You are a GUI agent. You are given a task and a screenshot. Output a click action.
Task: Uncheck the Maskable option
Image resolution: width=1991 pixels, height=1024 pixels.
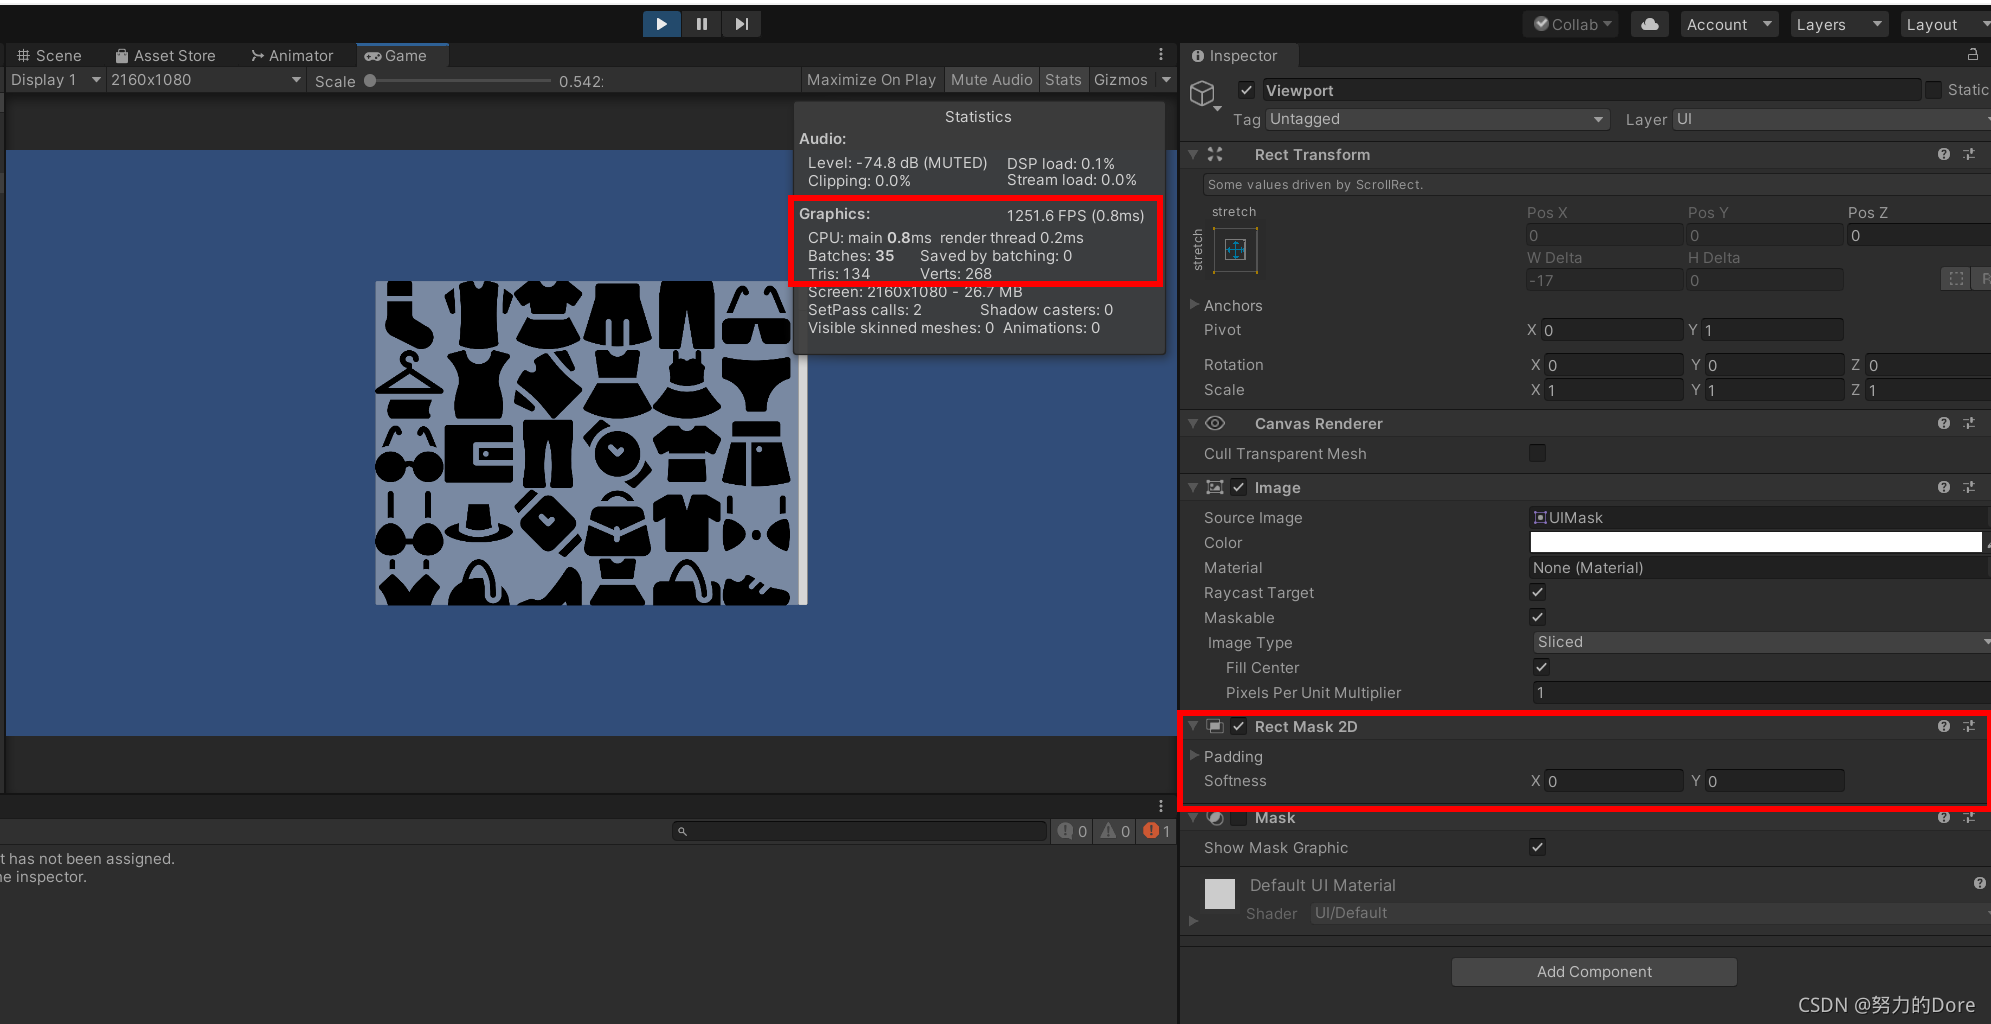[1536, 617]
